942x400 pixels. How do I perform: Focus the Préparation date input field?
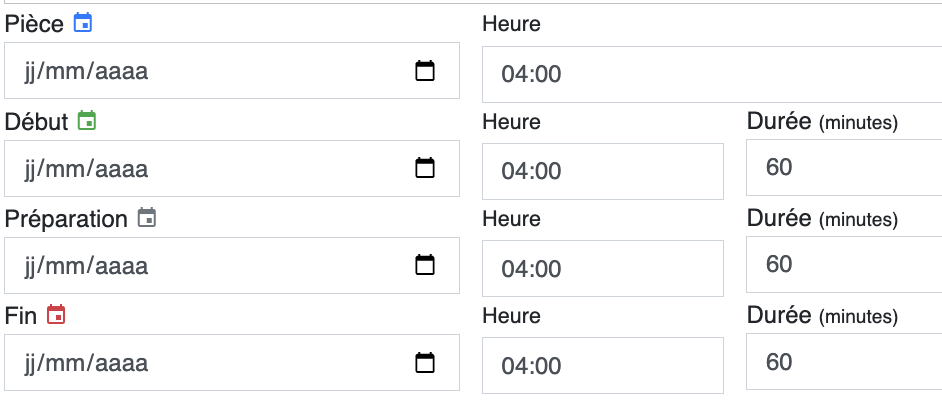pos(232,265)
